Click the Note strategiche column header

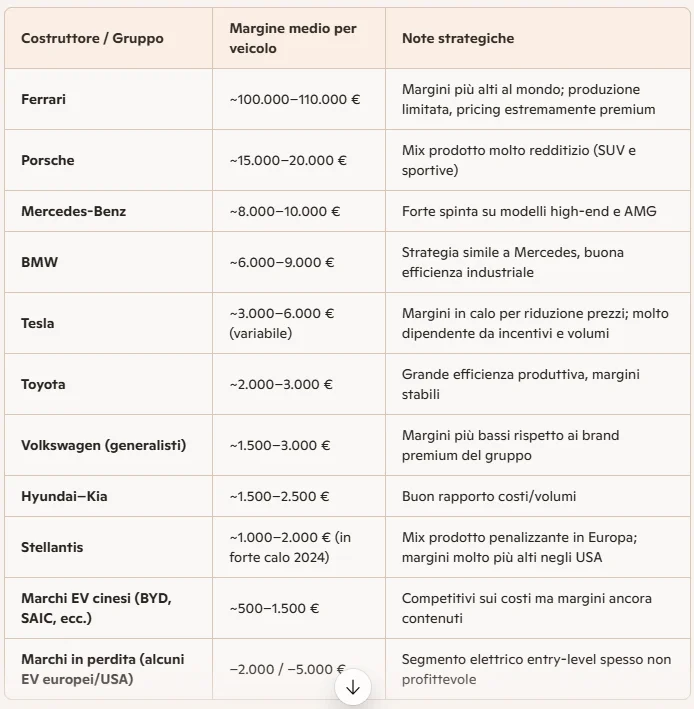click(458, 38)
